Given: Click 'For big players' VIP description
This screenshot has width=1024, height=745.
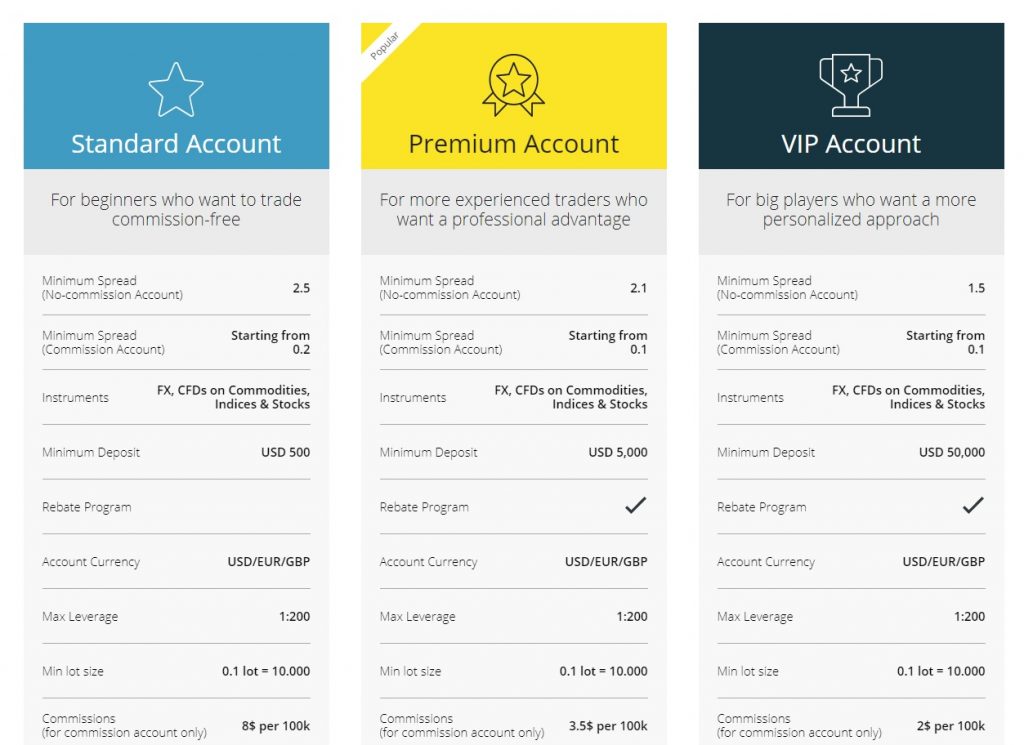Looking at the screenshot, I should 851,209.
